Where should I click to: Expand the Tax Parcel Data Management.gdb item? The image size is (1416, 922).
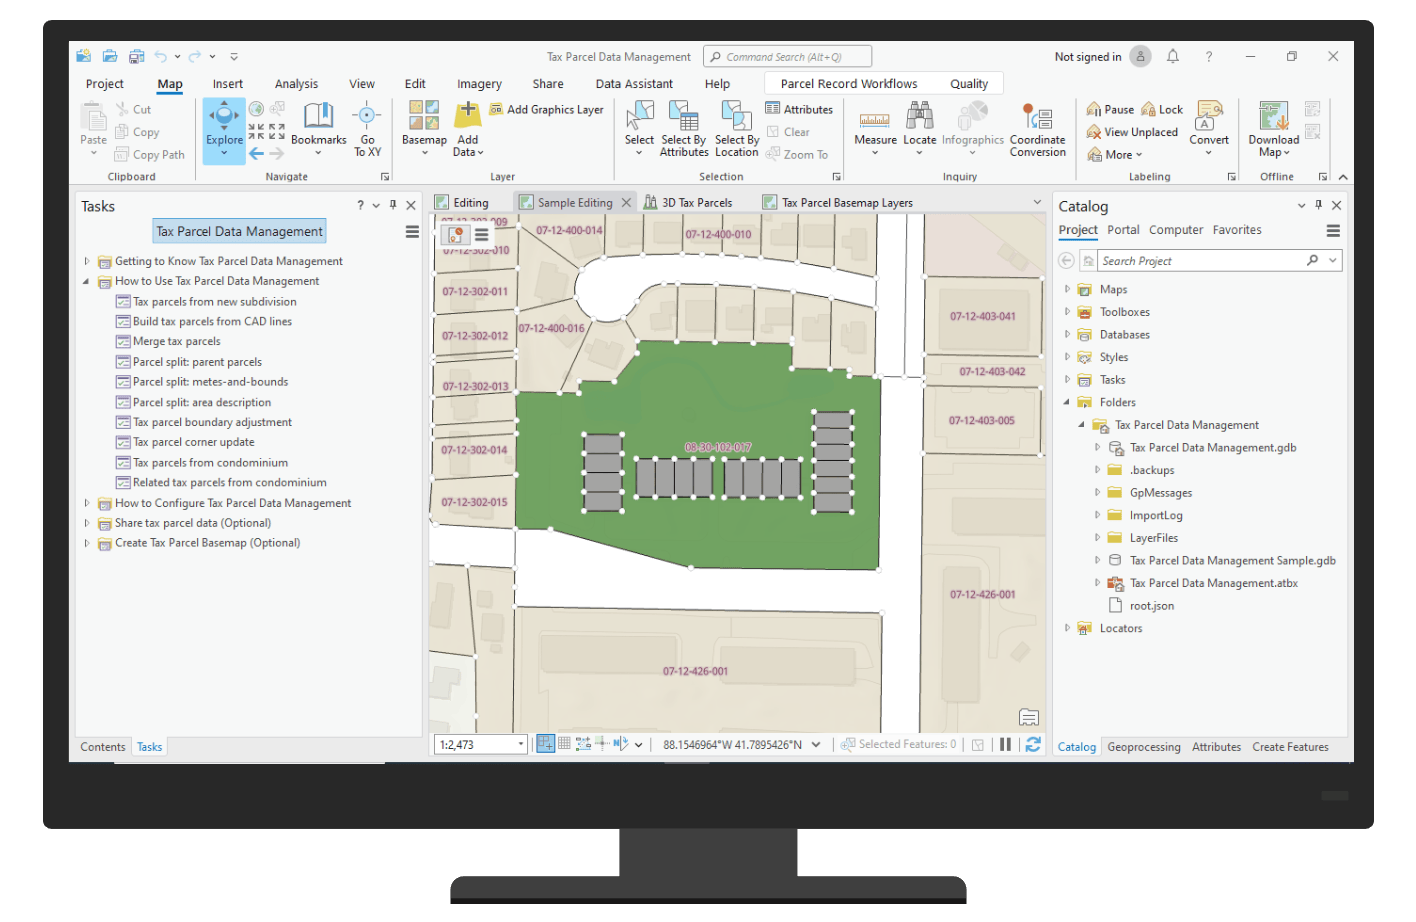pos(1097,447)
